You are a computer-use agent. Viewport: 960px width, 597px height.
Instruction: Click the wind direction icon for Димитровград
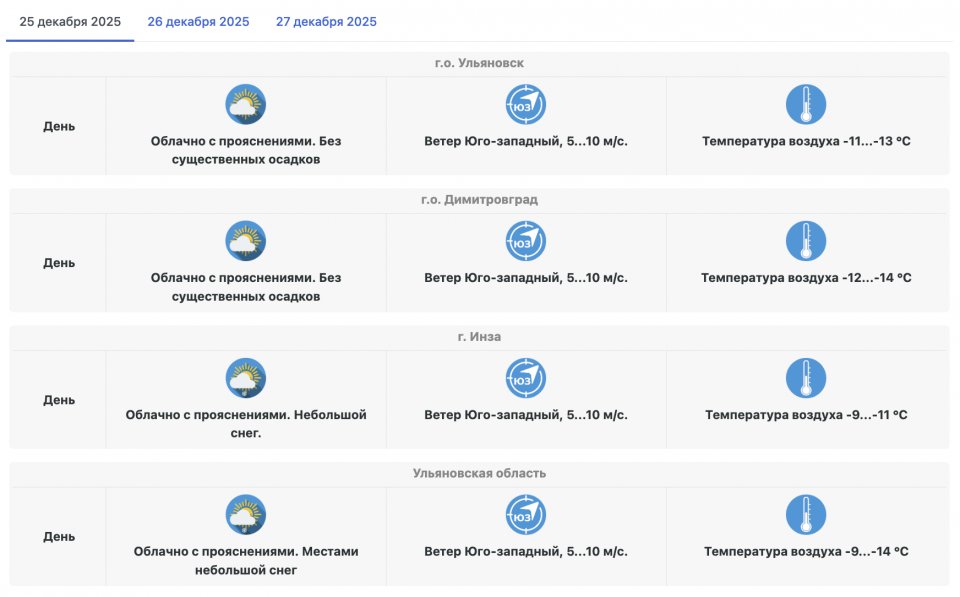[526, 241]
